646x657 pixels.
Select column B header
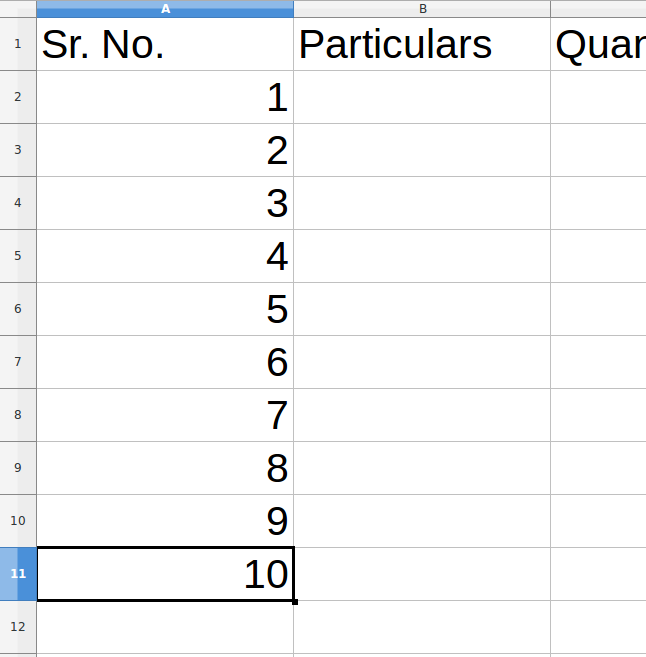[x=422, y=9]
